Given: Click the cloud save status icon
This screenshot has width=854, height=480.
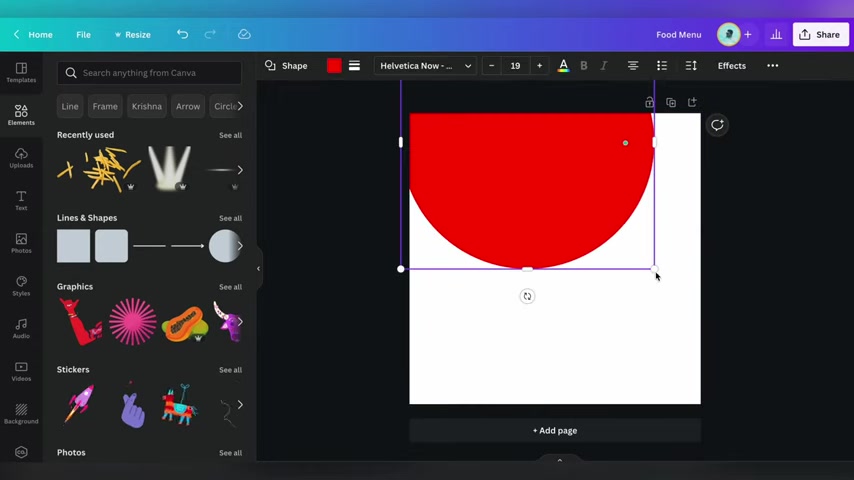Looking at the screenshot, I should click(x=244, y=34).
